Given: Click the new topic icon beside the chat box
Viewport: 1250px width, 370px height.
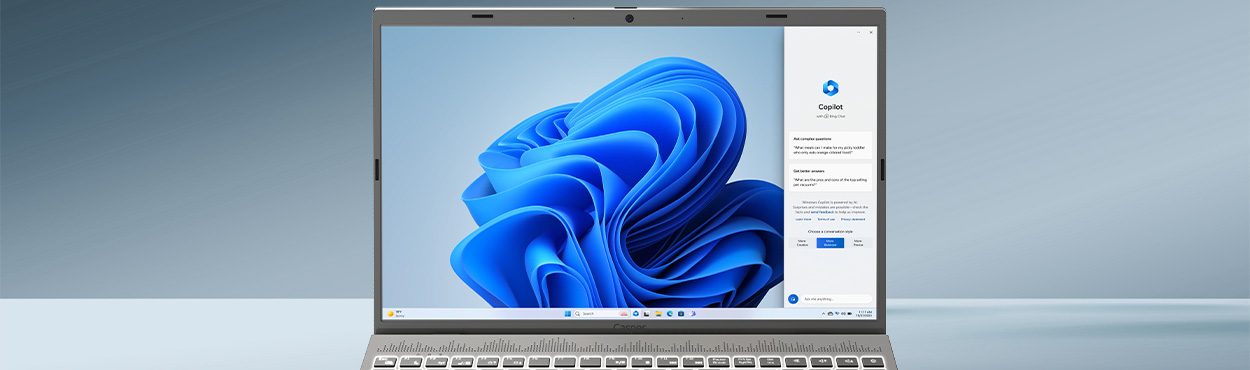Looking at the screenshot, I should pyautogui.click(x=793, y=298).
